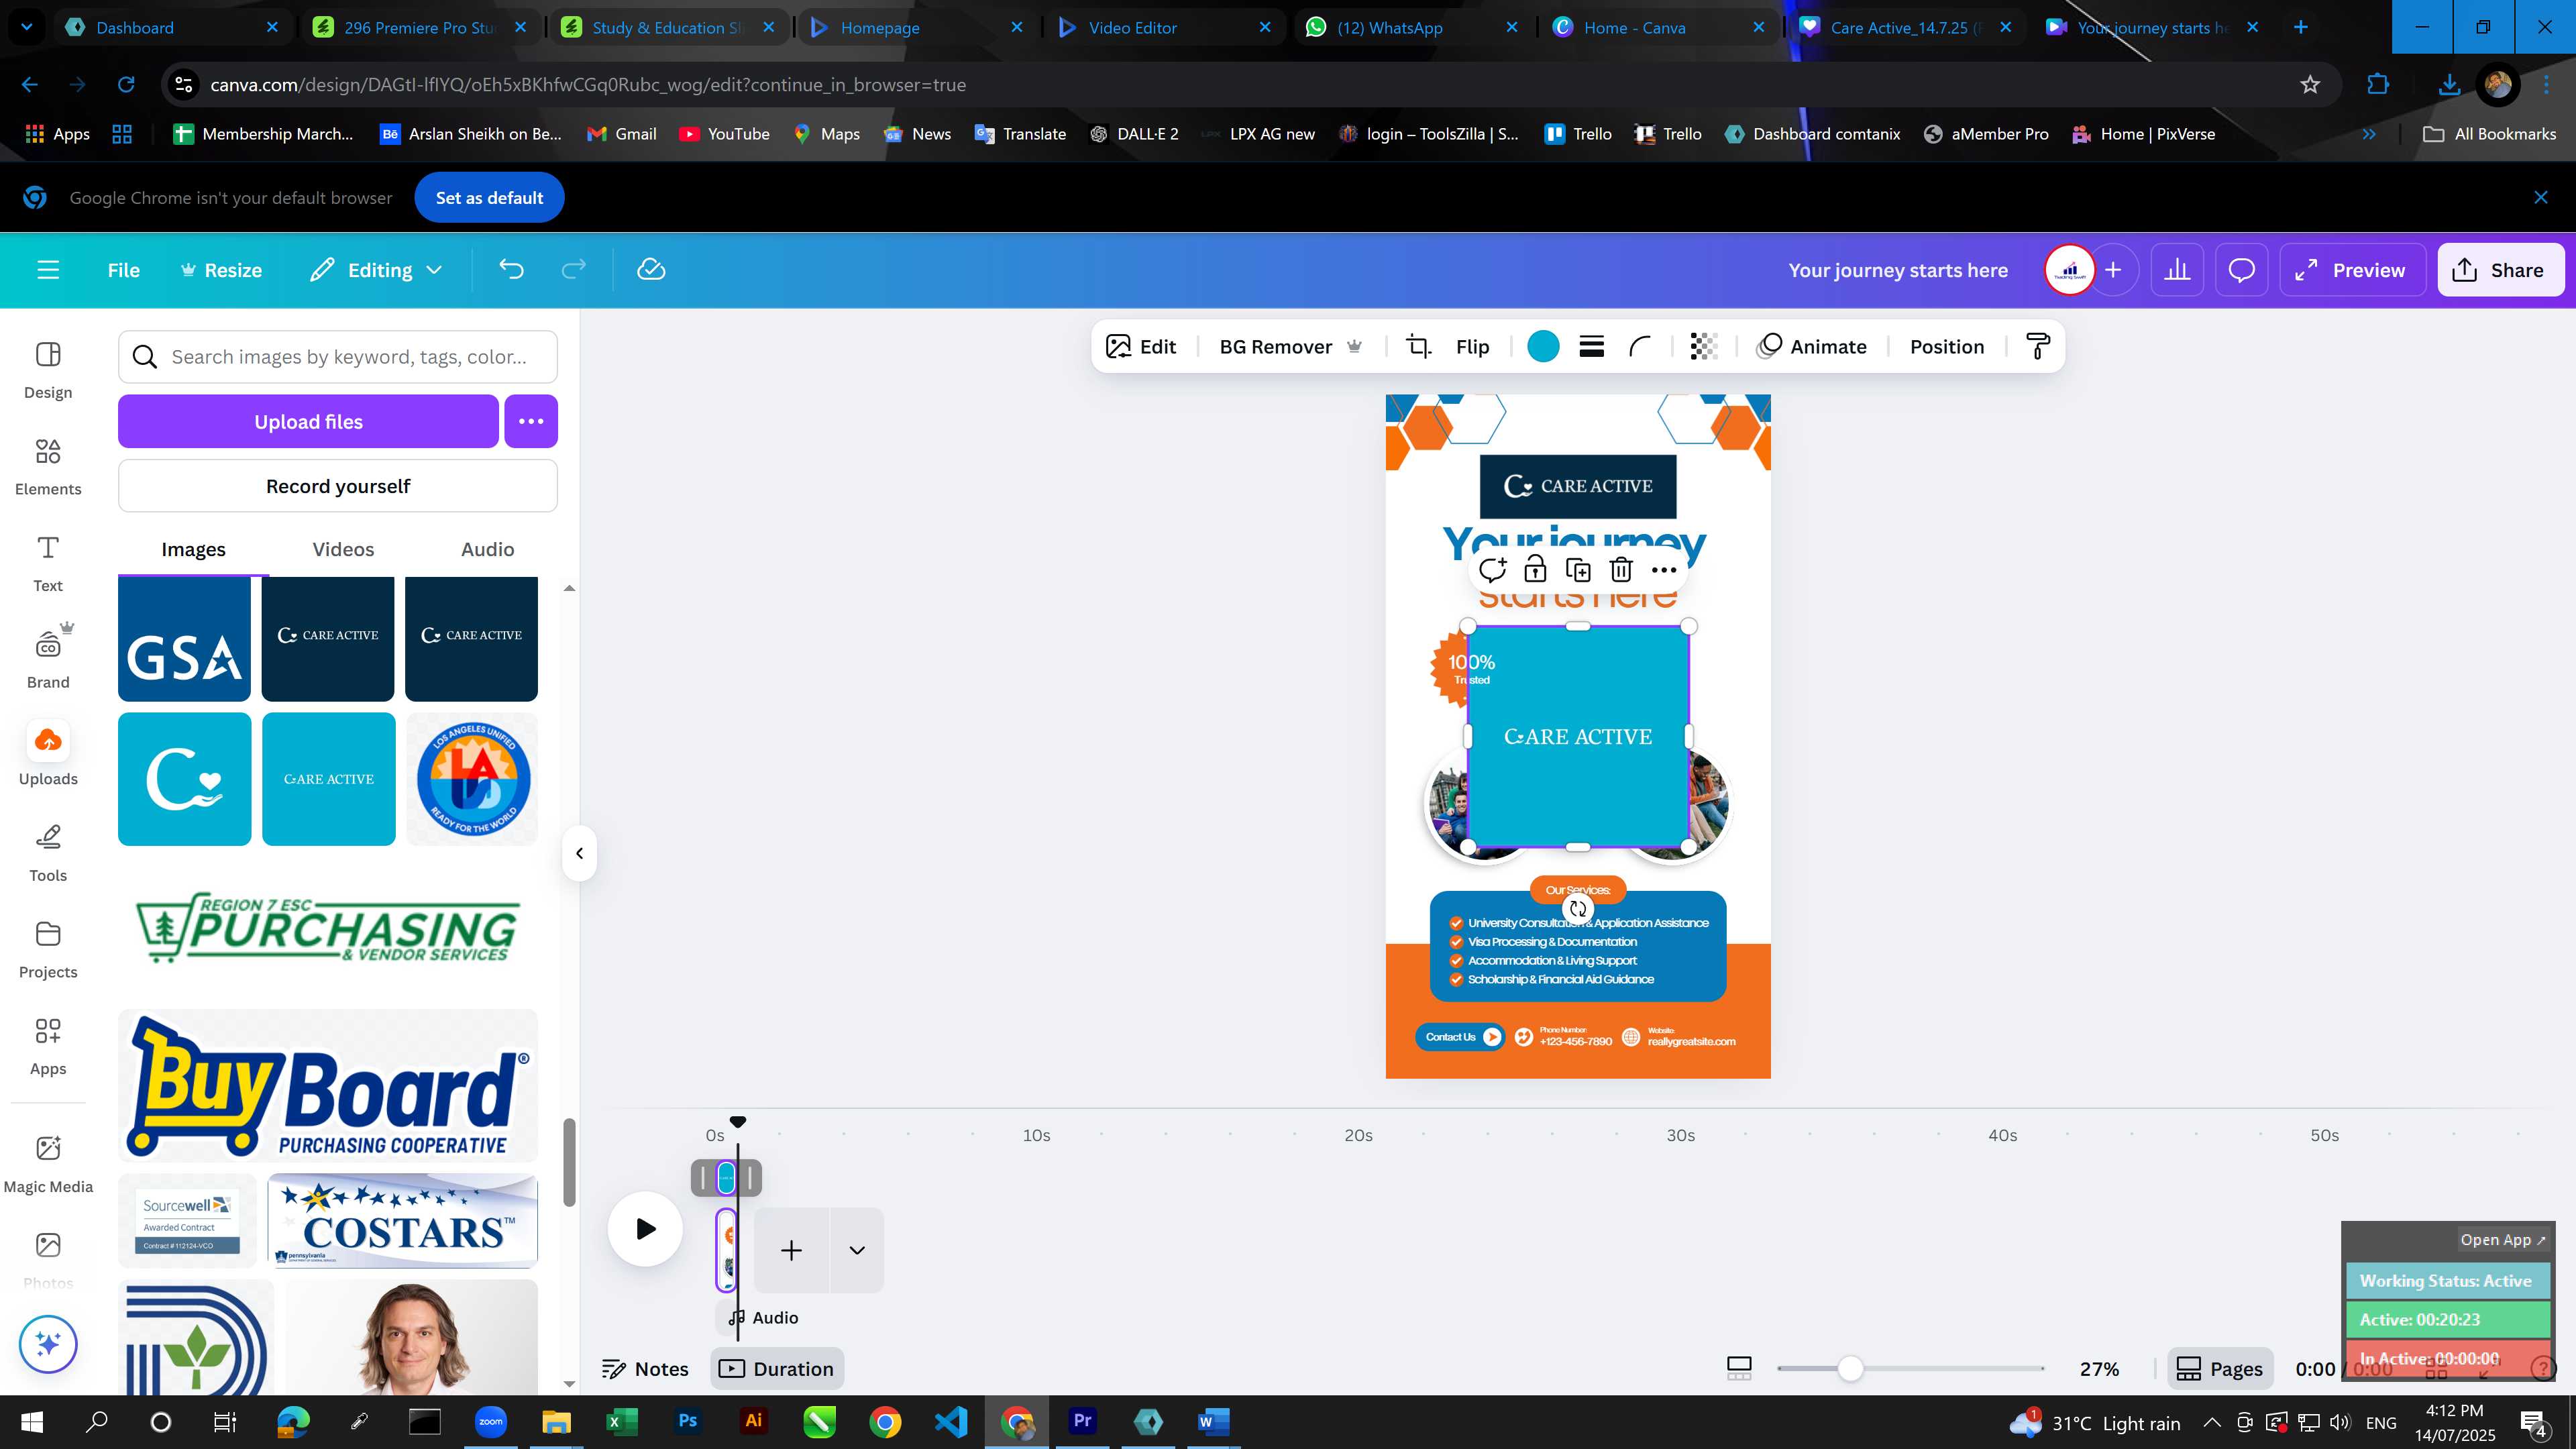
Task: Click the Canva AI assistant sparkle icon
Action: (x=48, y=1344)
